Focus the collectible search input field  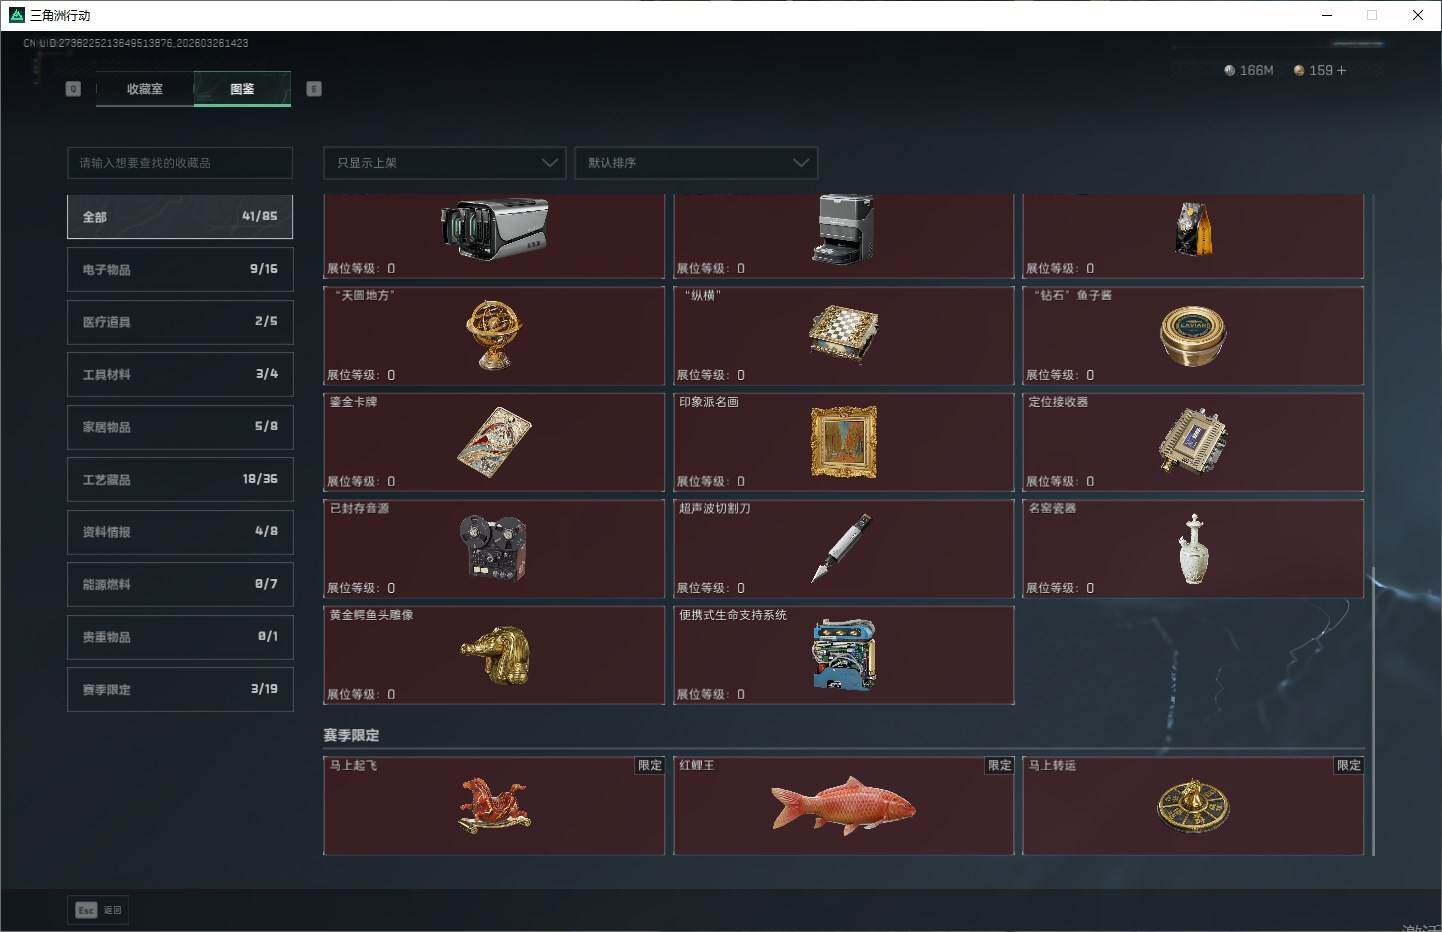(x=180, y=163)
